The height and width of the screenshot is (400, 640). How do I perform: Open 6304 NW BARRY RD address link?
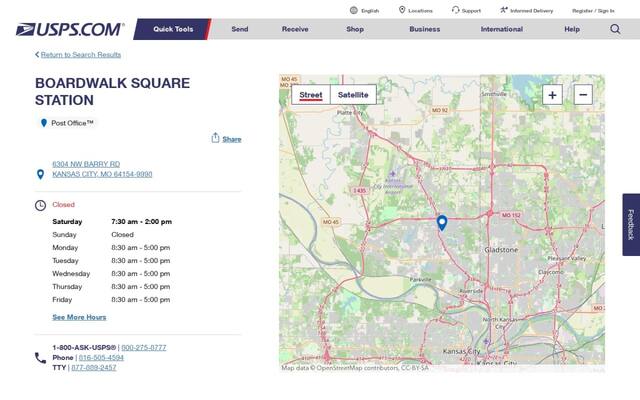[x=86, y=164]
